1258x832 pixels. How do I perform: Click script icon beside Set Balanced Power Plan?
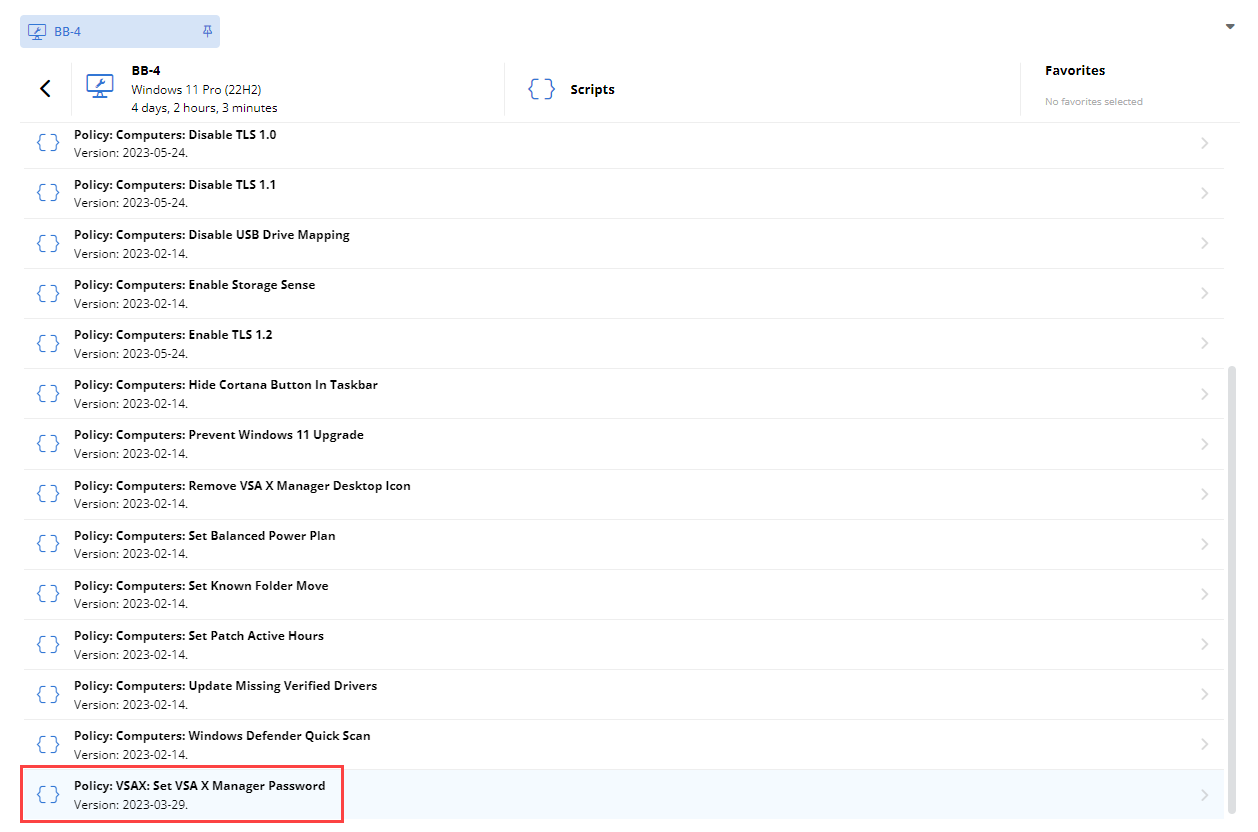(48, 543)
